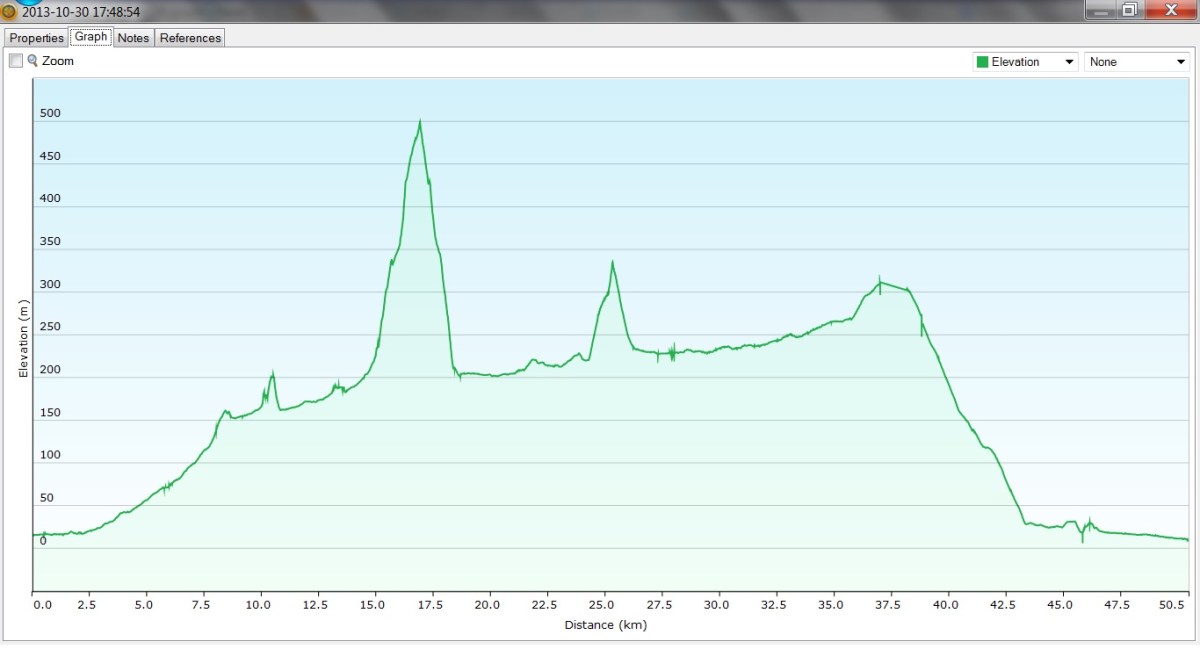This screenshot has width=1200, height=671.
Task: Click the 40.0 tick on the distance axis
Action: 946,604
